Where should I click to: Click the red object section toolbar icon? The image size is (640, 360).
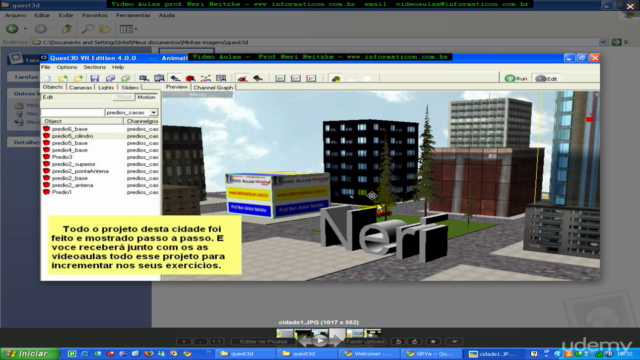click(190, 78)
